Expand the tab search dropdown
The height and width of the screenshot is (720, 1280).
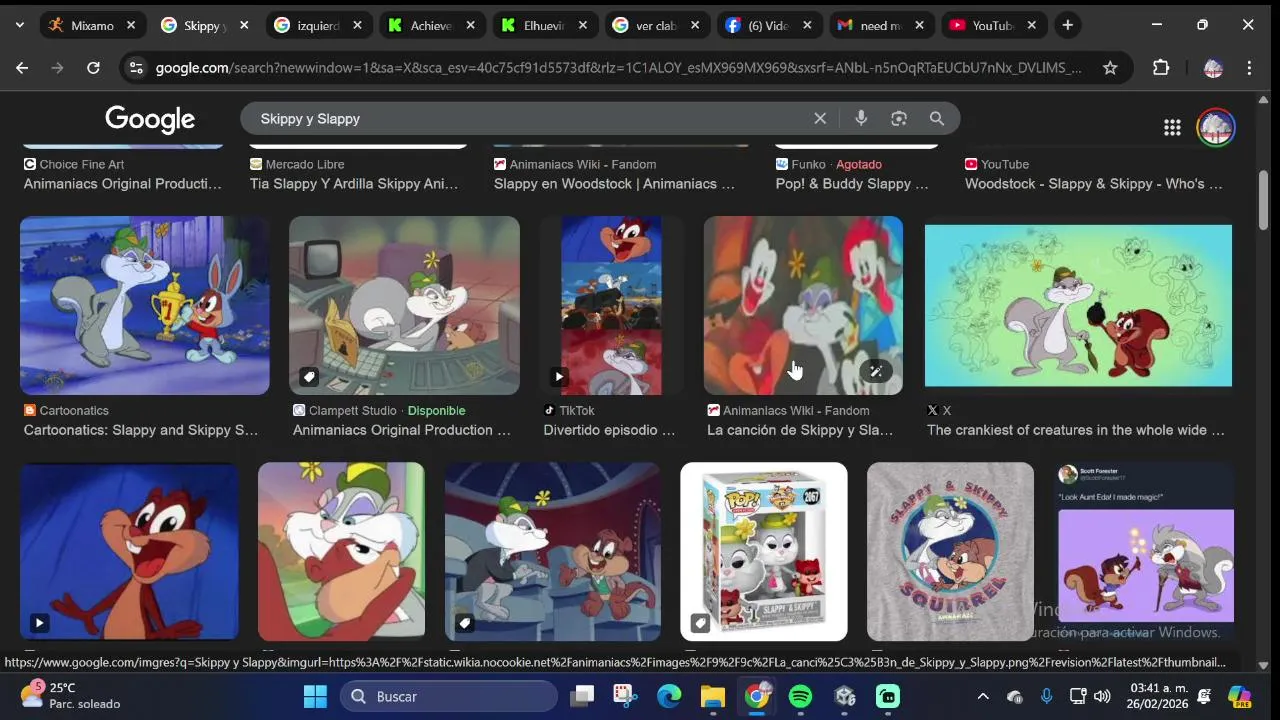(x=19, y=25)
